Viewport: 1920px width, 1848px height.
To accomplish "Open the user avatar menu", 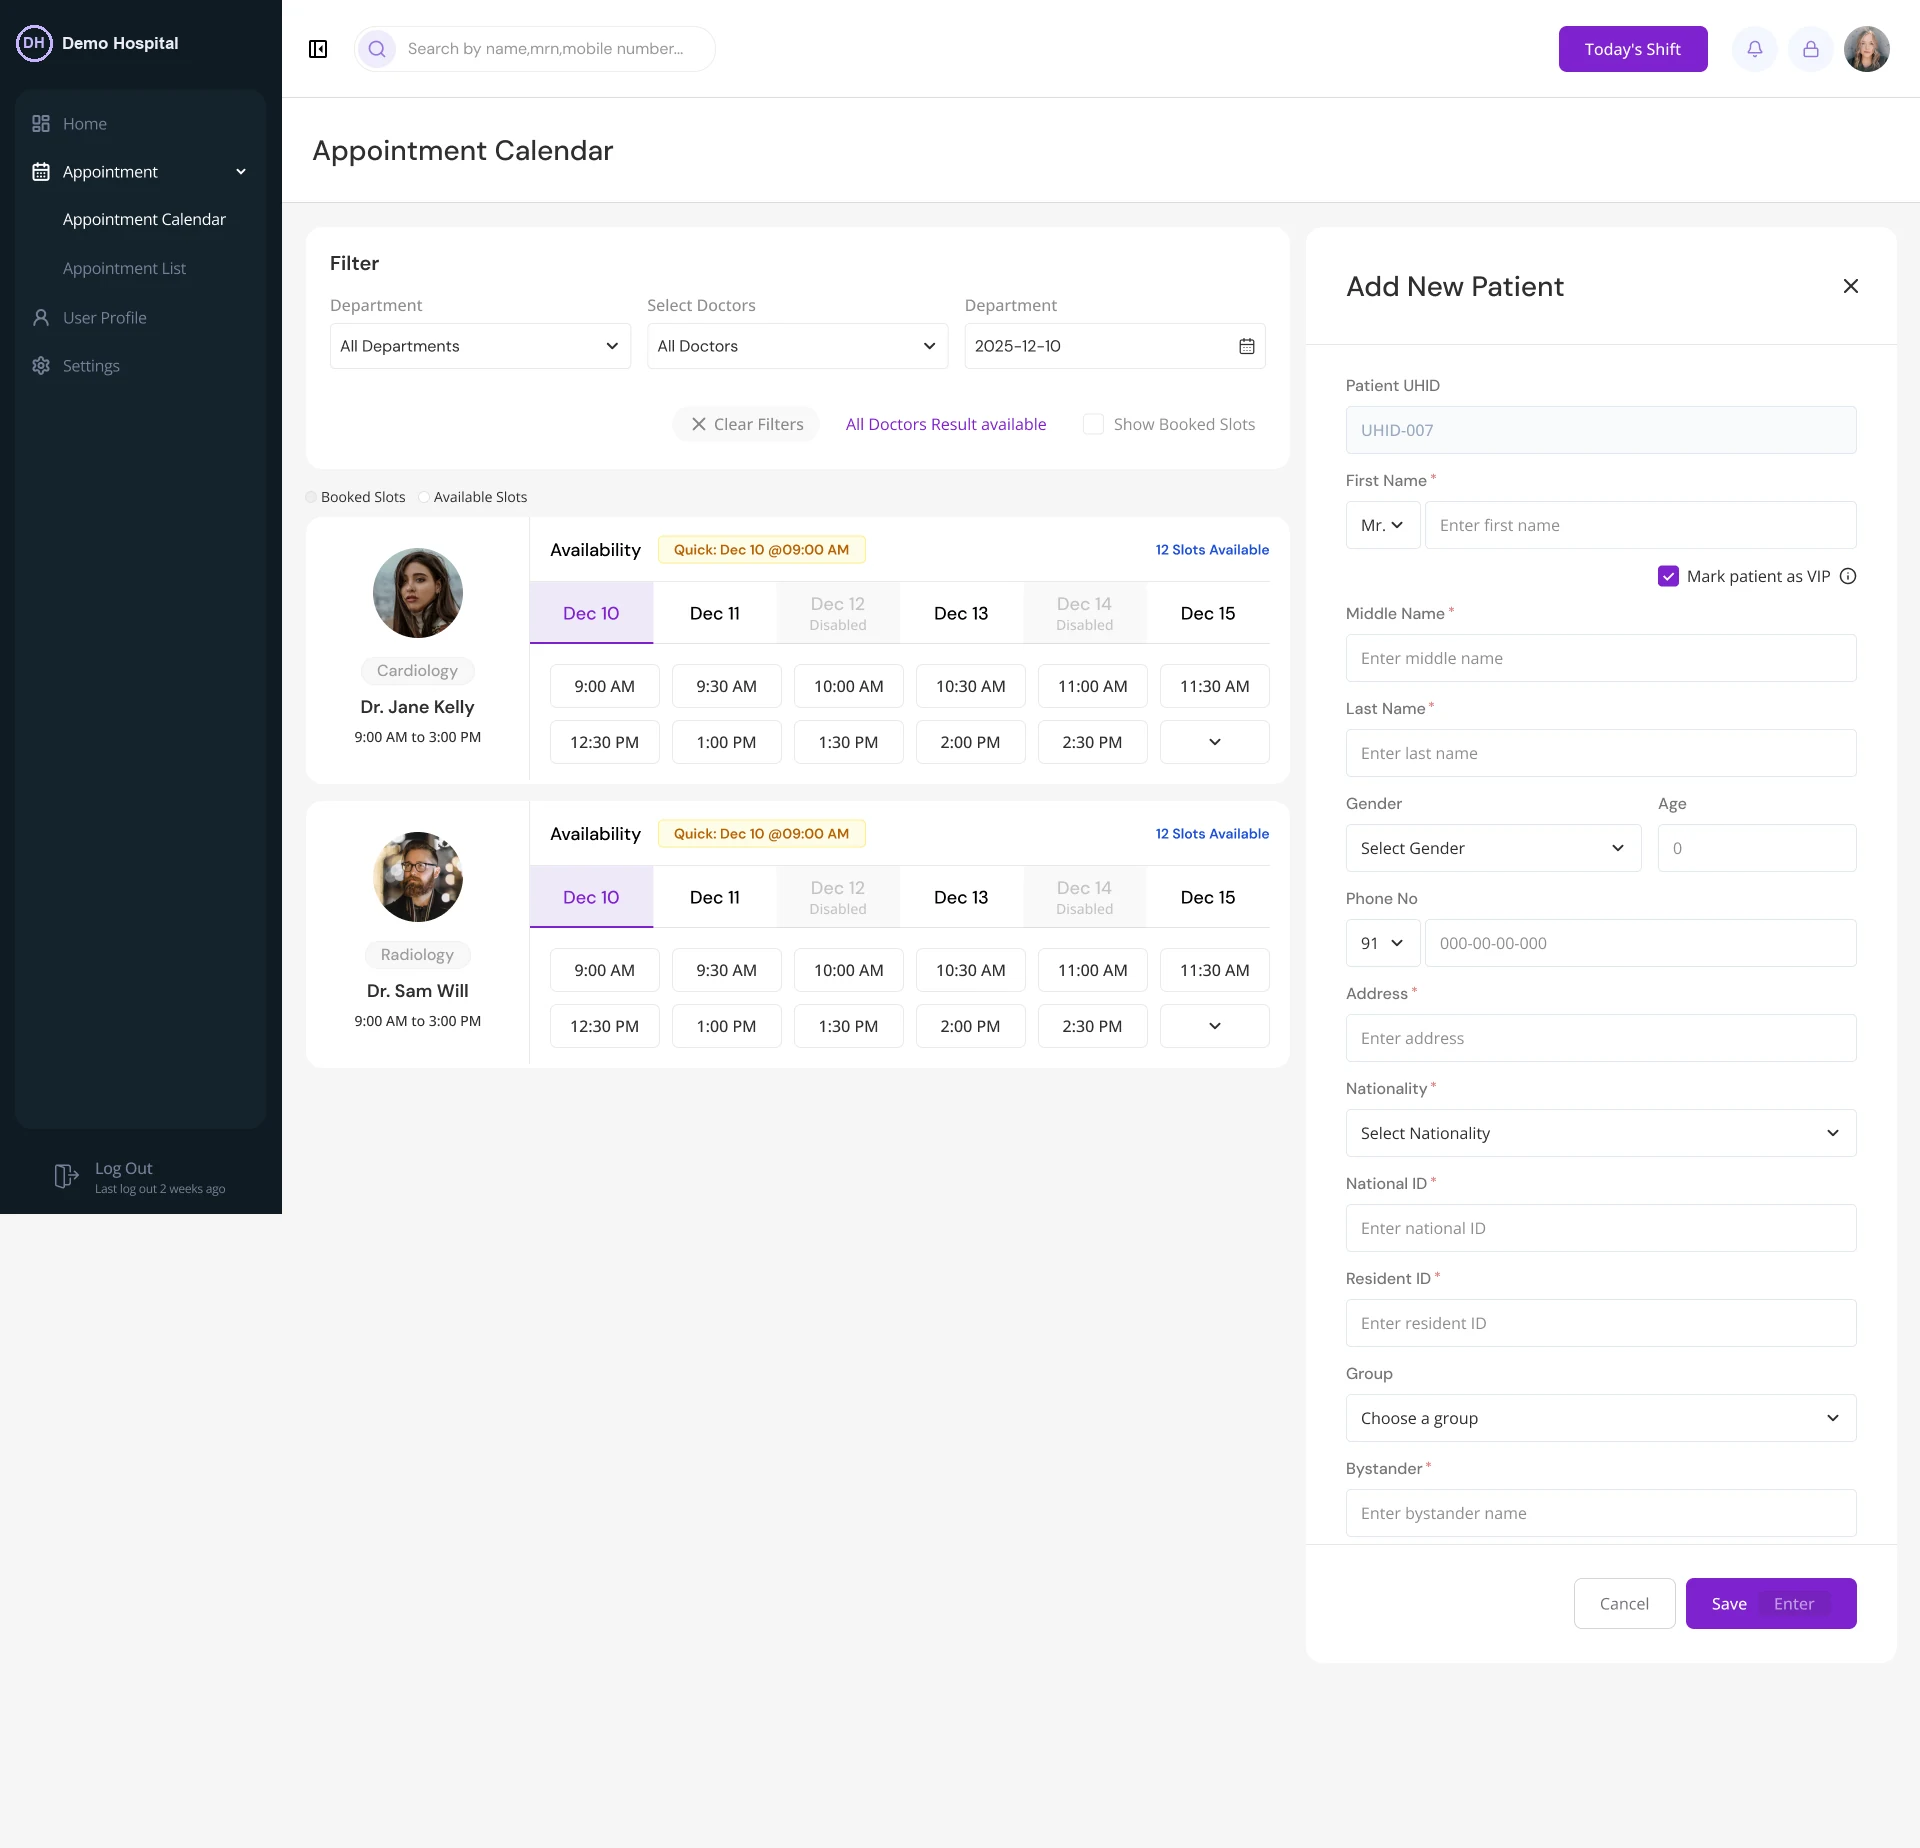I will tap(1866, 49).
